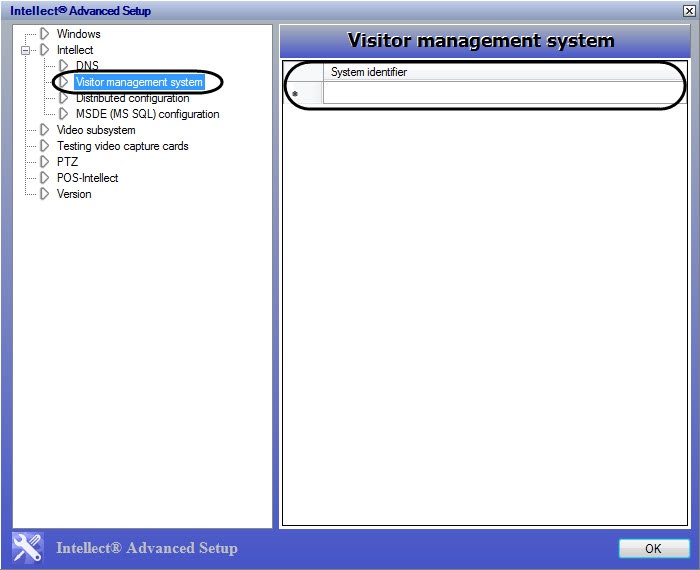Collapse the Intellect tree node
700x570 pixels.
[x=25, y=50]
